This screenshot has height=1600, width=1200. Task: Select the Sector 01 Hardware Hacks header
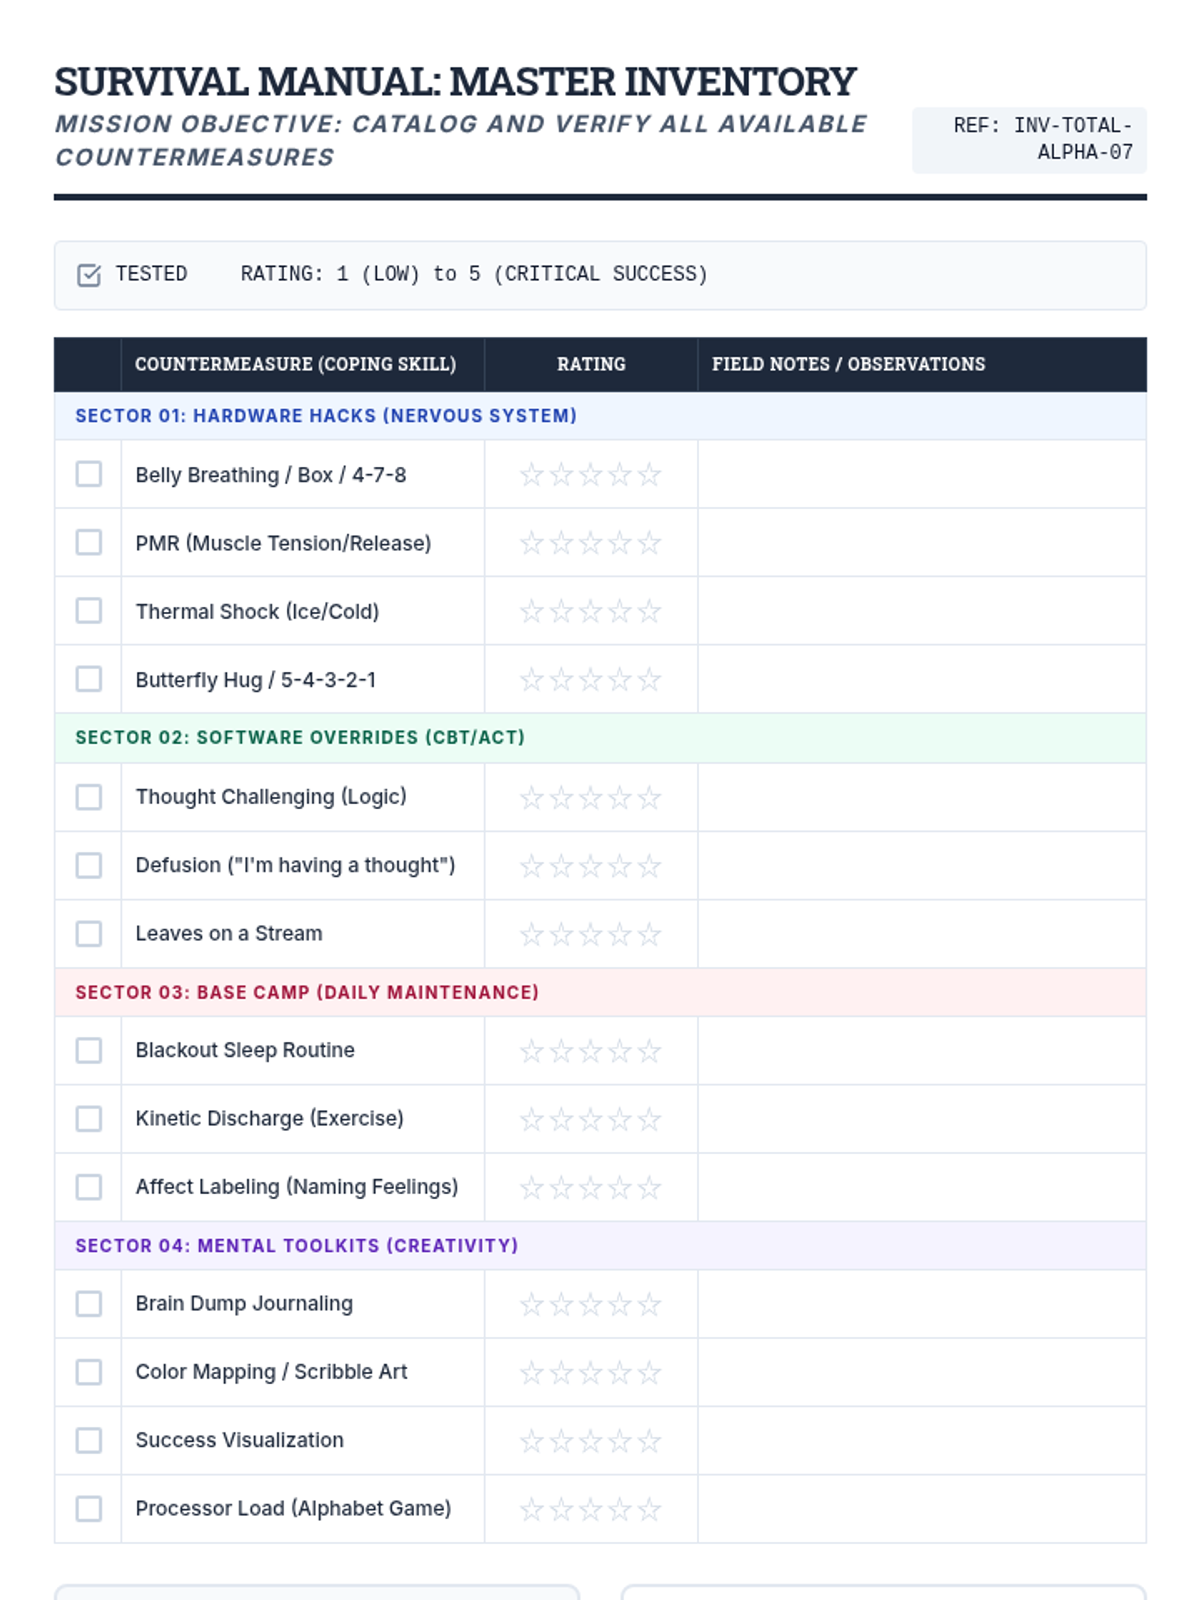click(x=326, y=416)
